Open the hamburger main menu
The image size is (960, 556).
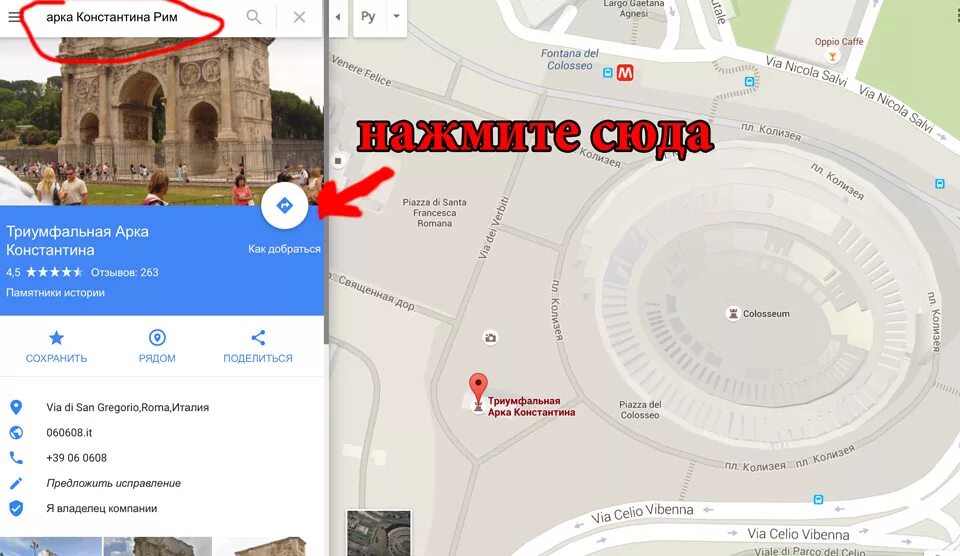15,17
